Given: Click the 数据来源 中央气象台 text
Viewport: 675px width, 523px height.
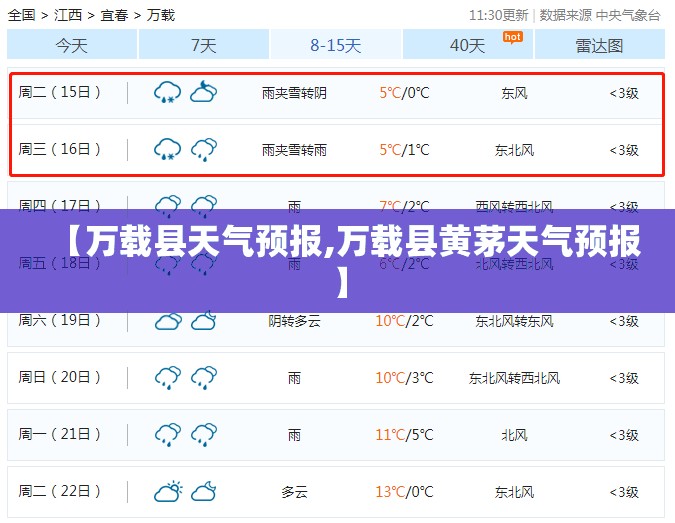Looking at the screenshot, I should [600, 15].
